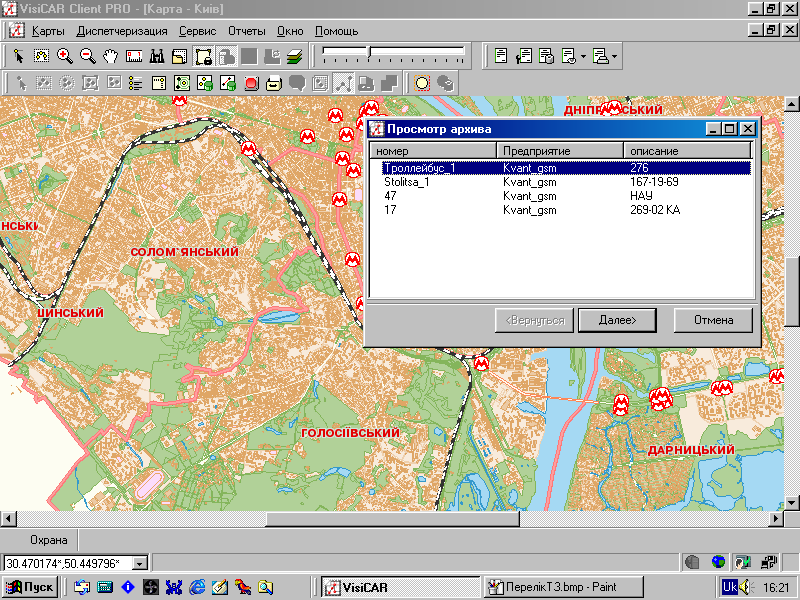
Task: Click the points with green database icon
Action: click(x=205, y=83)
